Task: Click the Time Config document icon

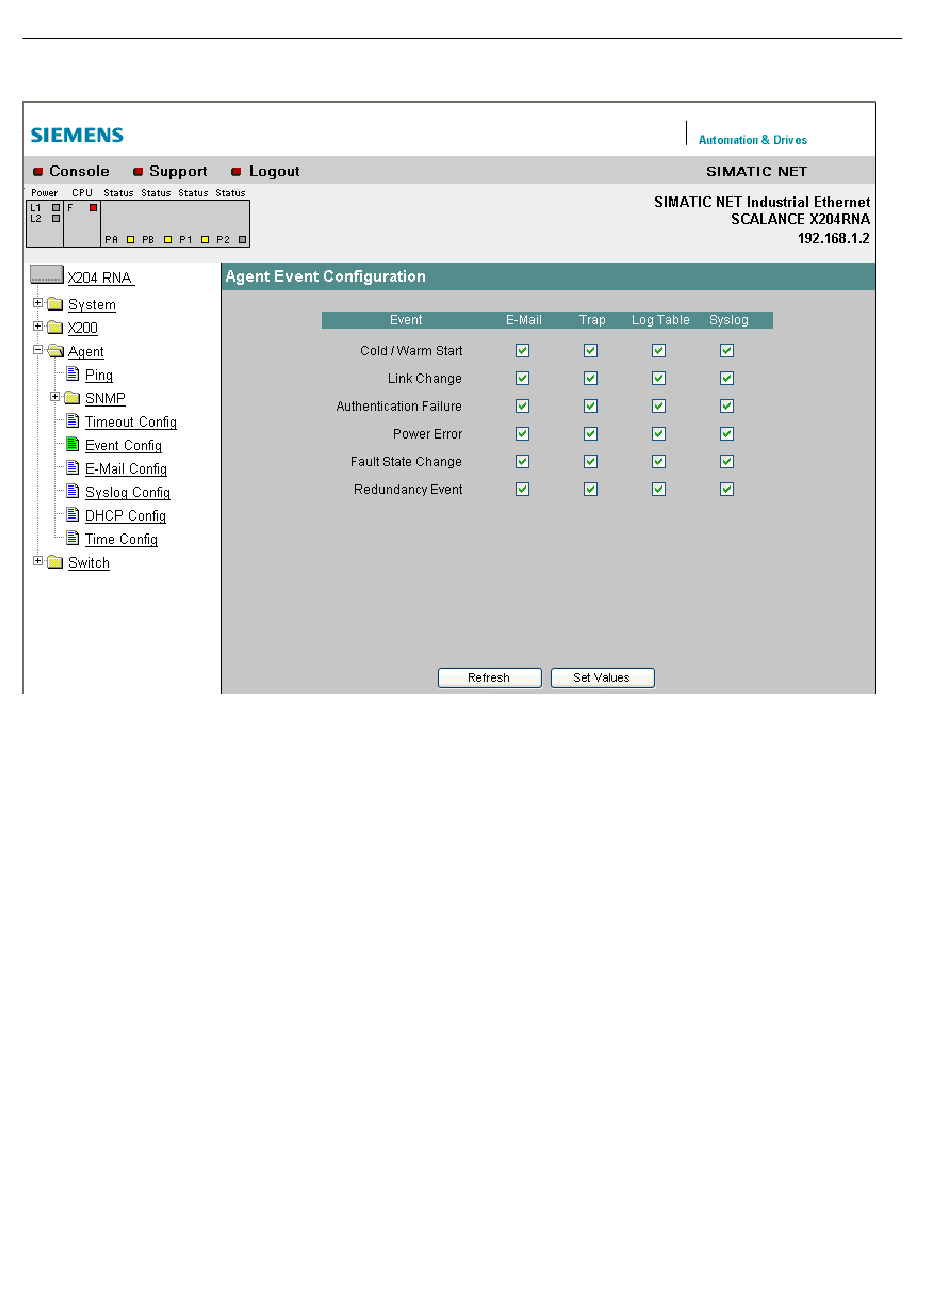Action: pyautogui.click(x=73, y=538)
